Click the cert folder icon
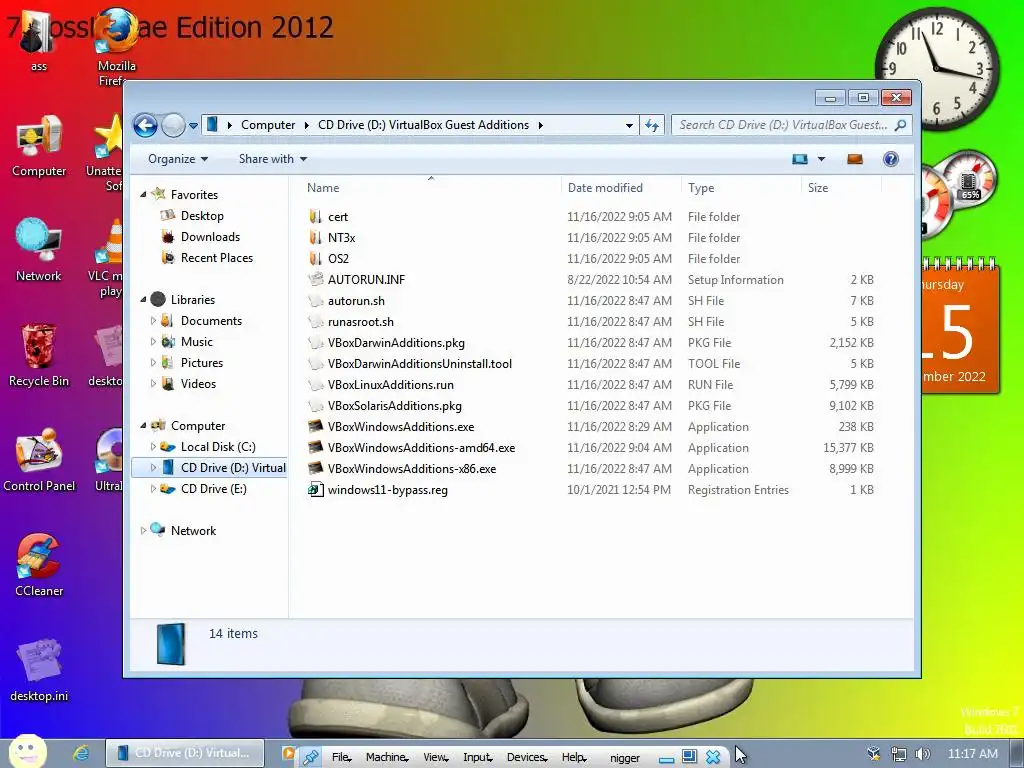This screenshot has height=768, width=1024. (x=315, y=216)
